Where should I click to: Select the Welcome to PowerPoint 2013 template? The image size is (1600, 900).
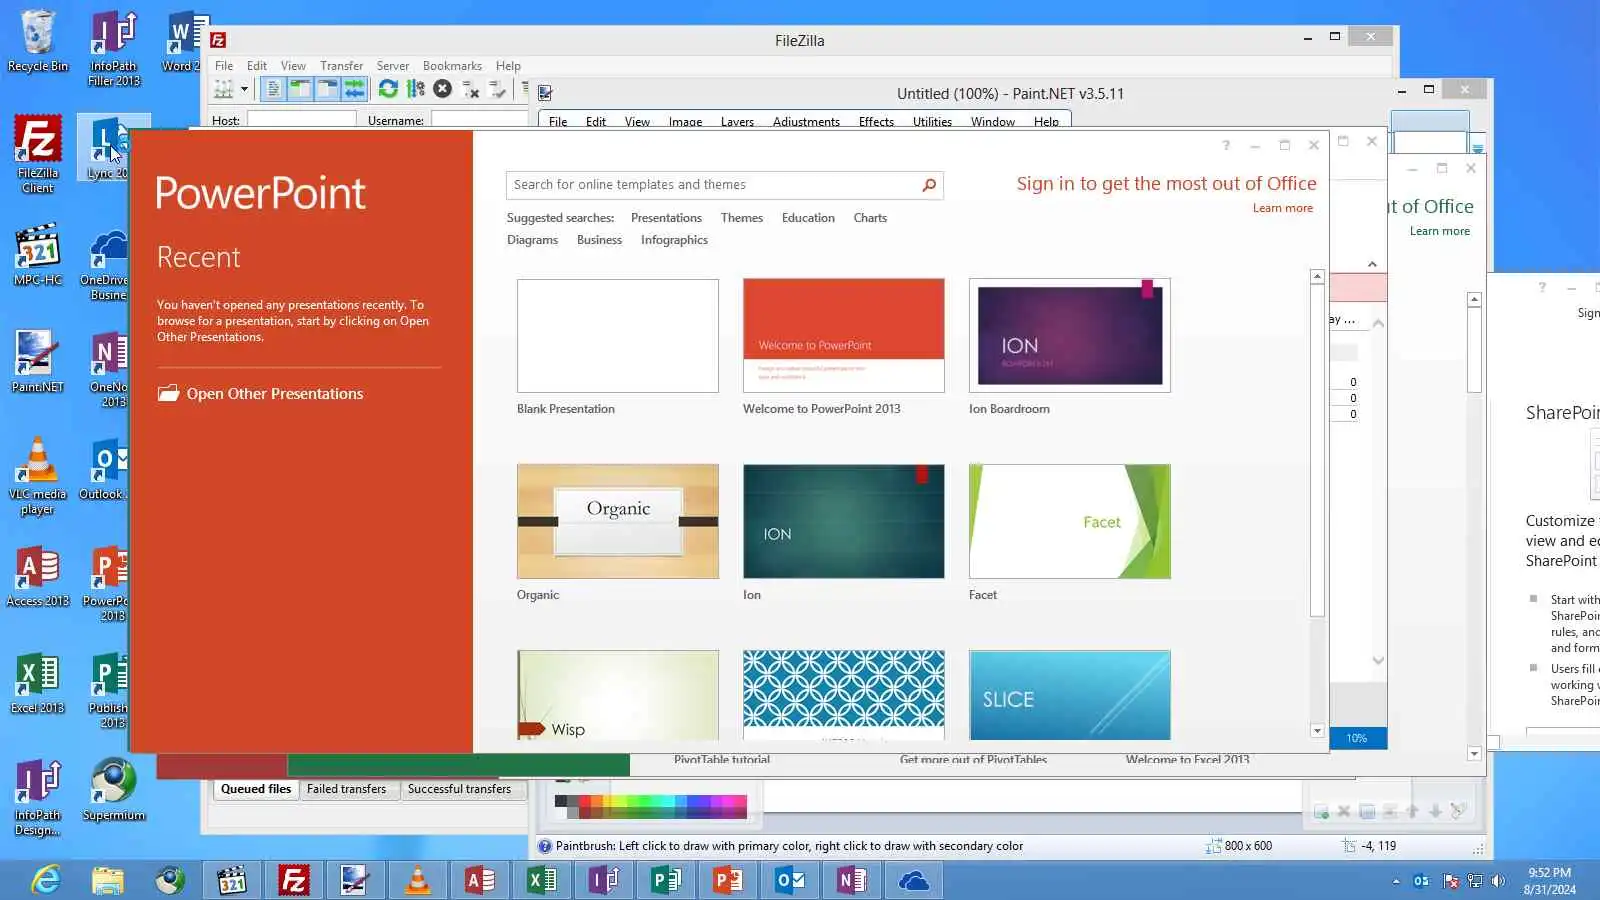[844, 335]
